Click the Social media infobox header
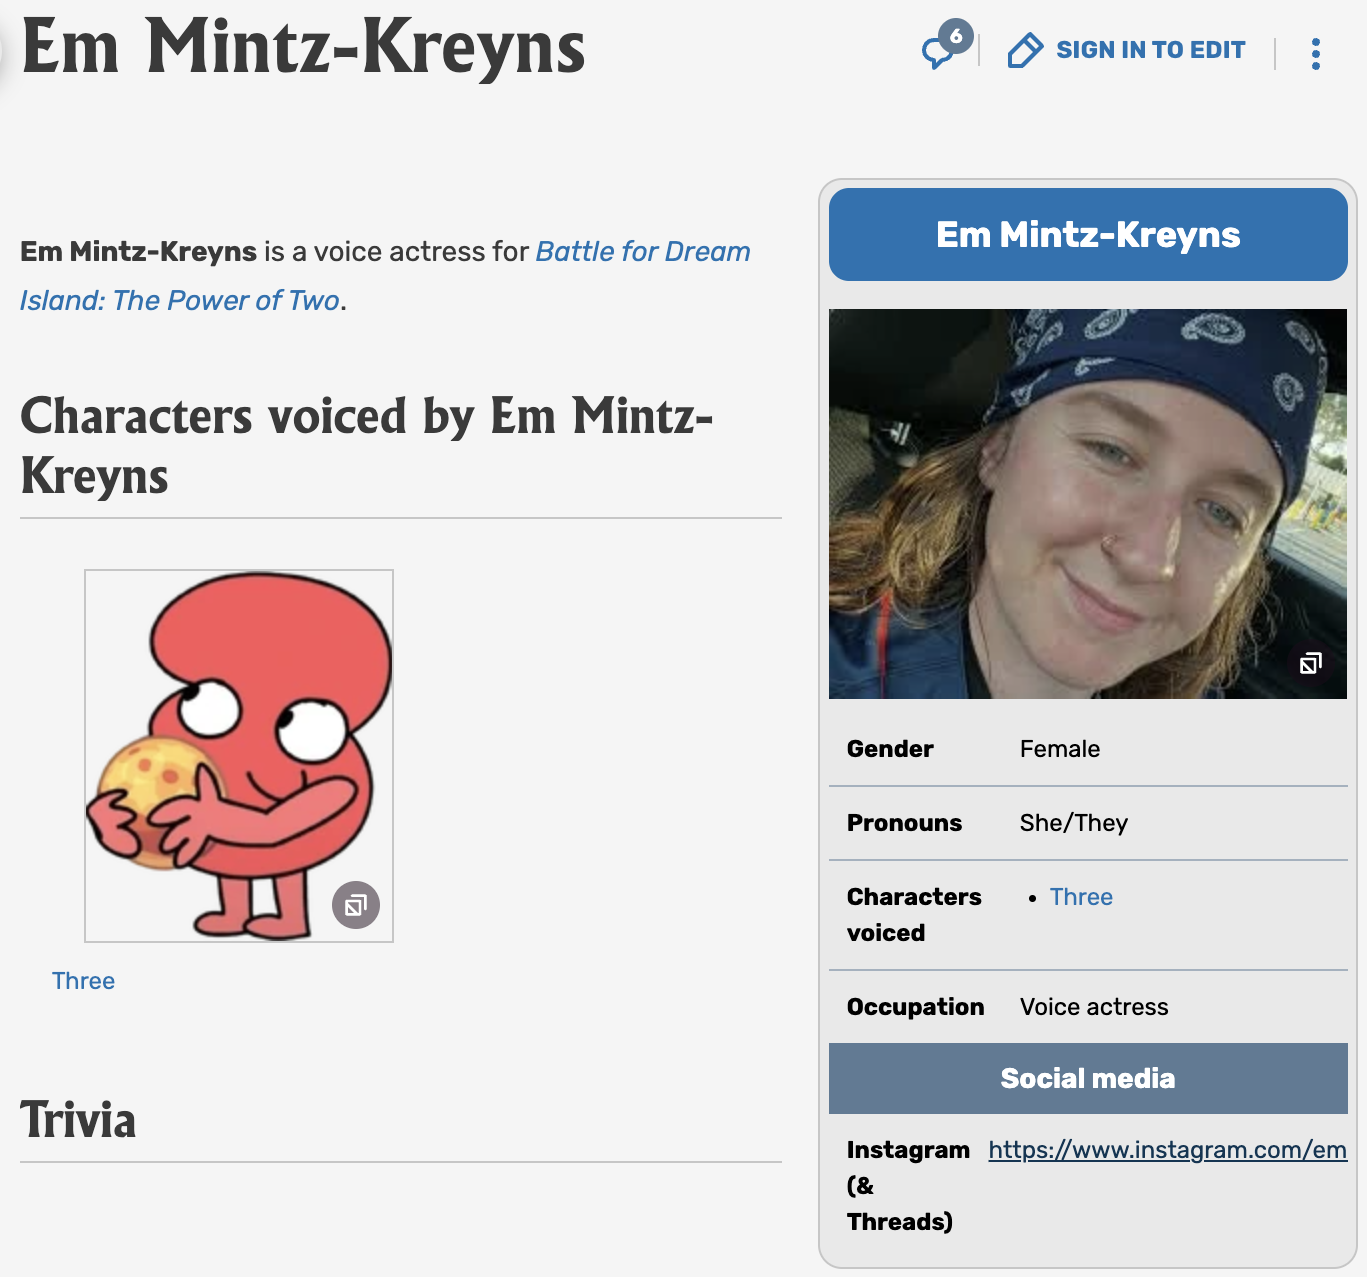The image size is (1367, 1277). pyautogui.click(x=1088, y=1078)
